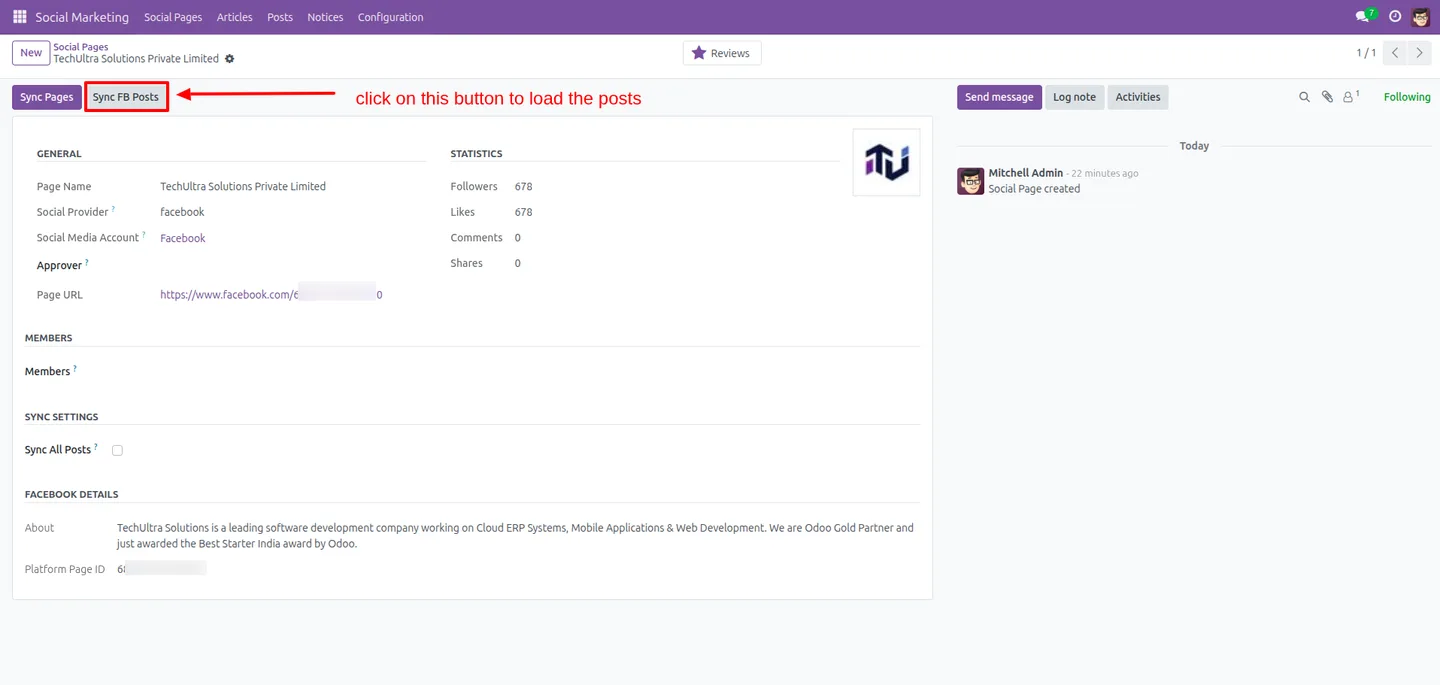Toggle the Sync All Posts checkbox

tap(117, 451)
